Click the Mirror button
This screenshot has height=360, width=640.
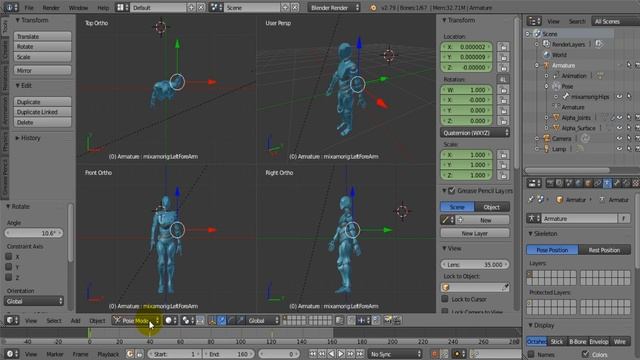pos(42,70)
